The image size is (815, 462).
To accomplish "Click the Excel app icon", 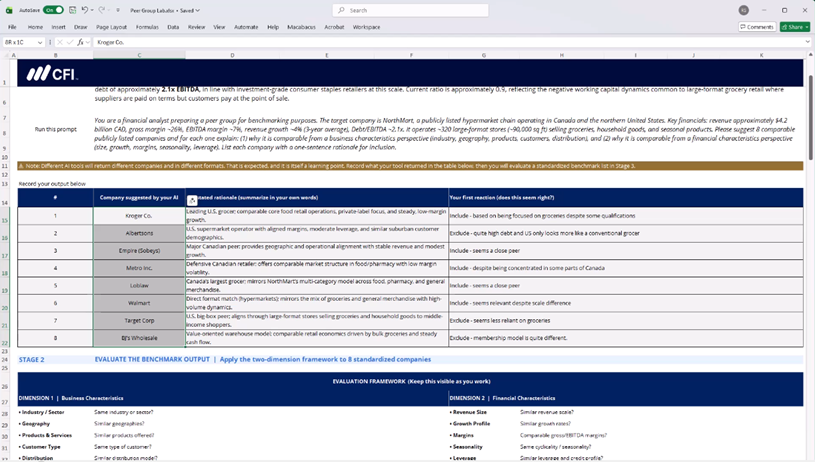I will [9, 10].
